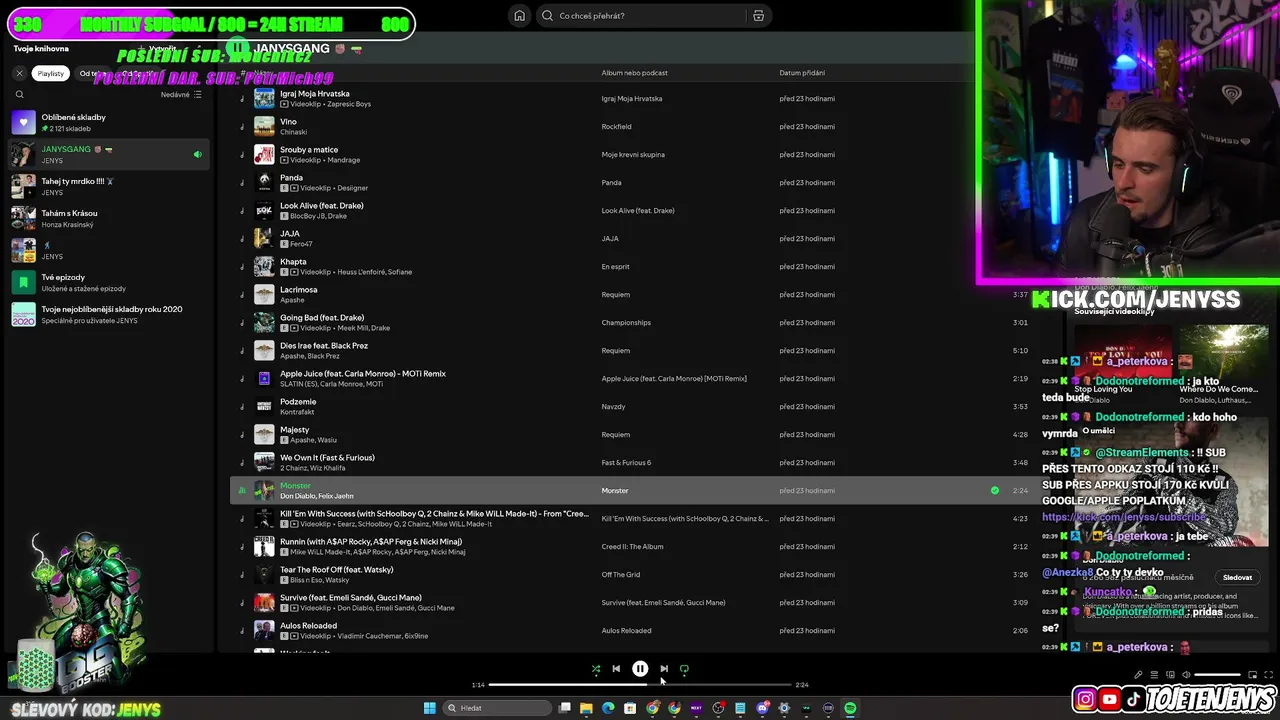Open the 'Requiem' album link on Lacrimosa
This screenshot has width=1280, height=720.
pos(615,294)
